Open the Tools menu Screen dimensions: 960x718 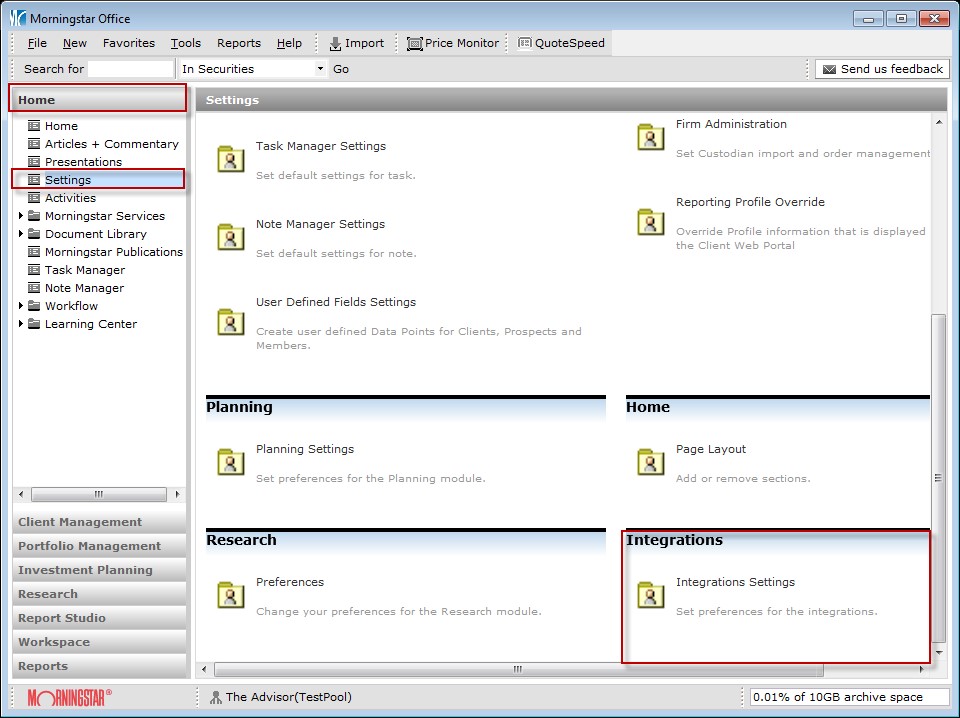pos(185,43)
